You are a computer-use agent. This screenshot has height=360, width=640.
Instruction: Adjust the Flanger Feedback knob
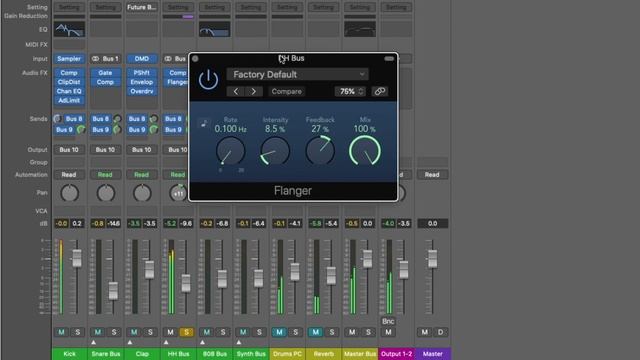coord(320,151)
